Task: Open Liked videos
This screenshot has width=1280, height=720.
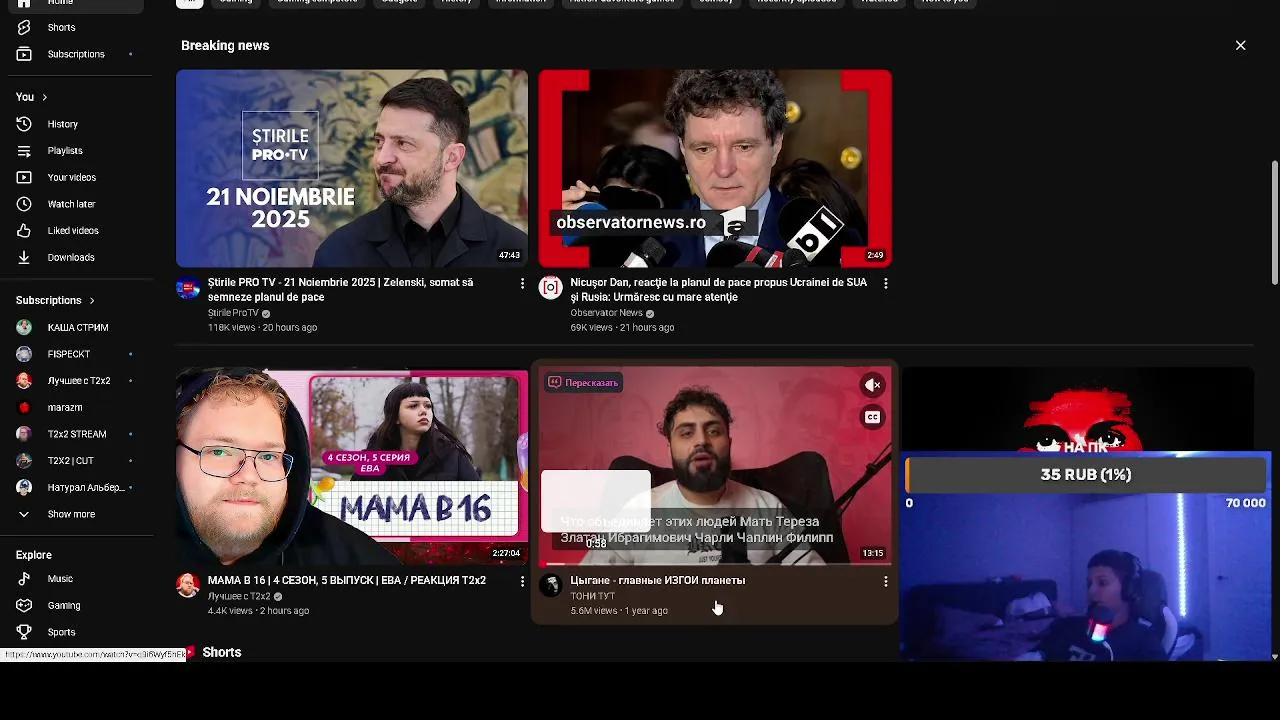Action: coord(71,231)
